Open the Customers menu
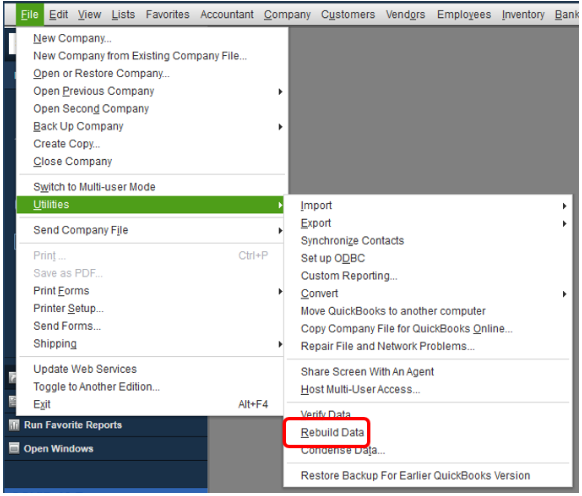 [x=348, y=14]
